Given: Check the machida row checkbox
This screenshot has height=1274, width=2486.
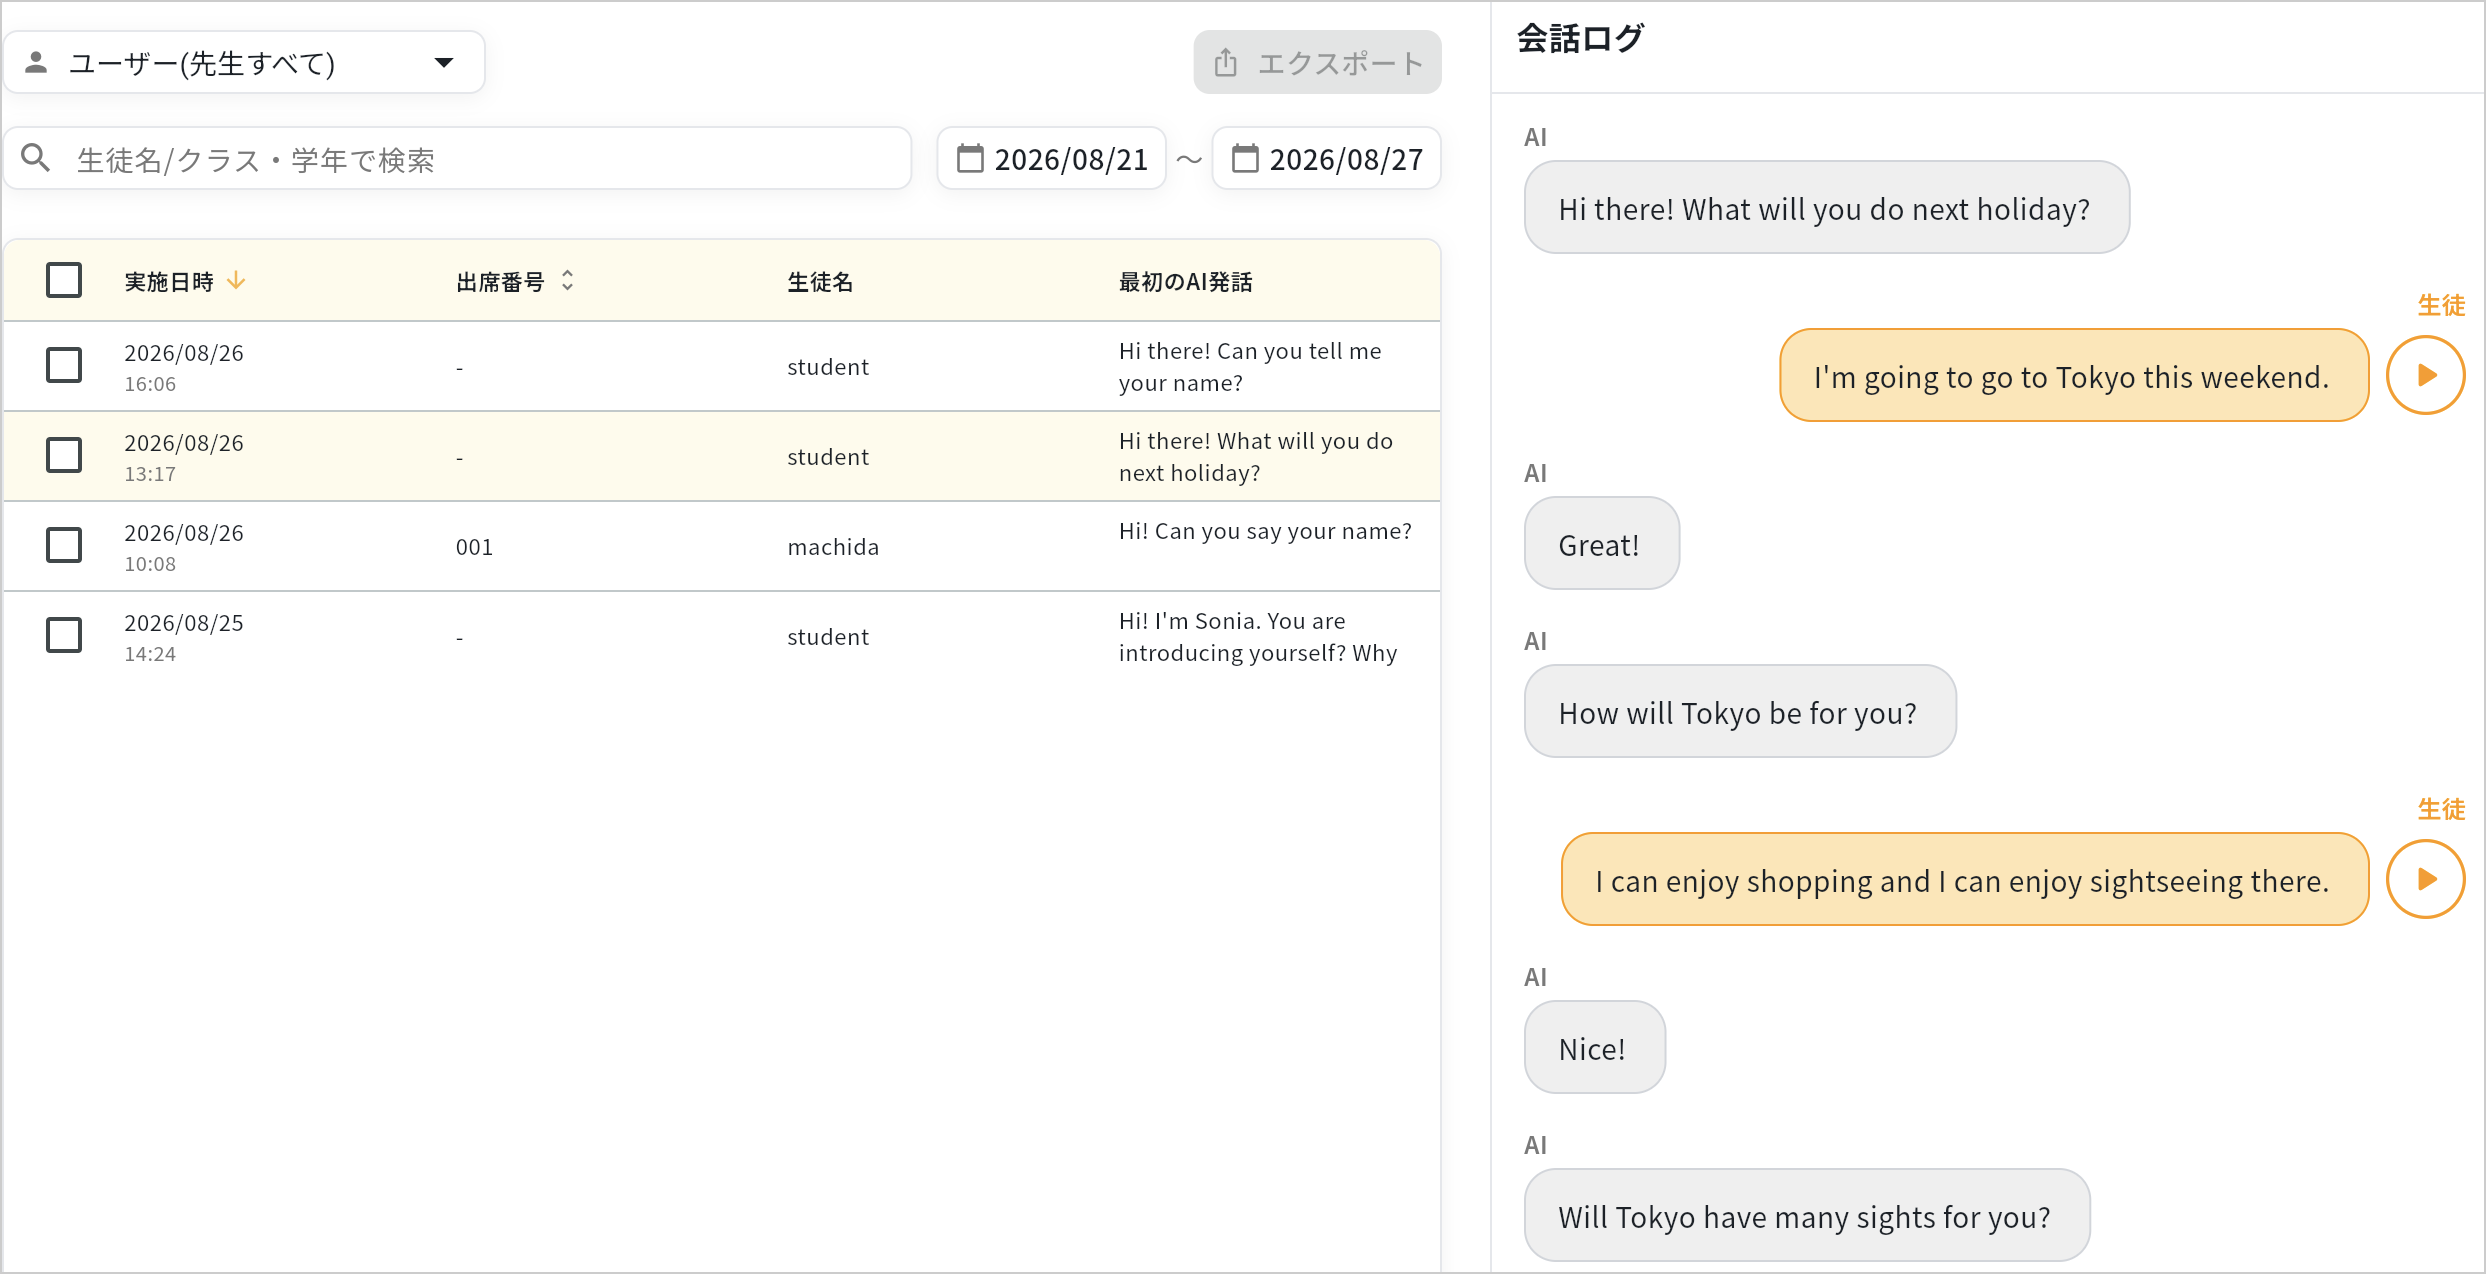Looking at the screenshot, I should (x=64, y=545).
